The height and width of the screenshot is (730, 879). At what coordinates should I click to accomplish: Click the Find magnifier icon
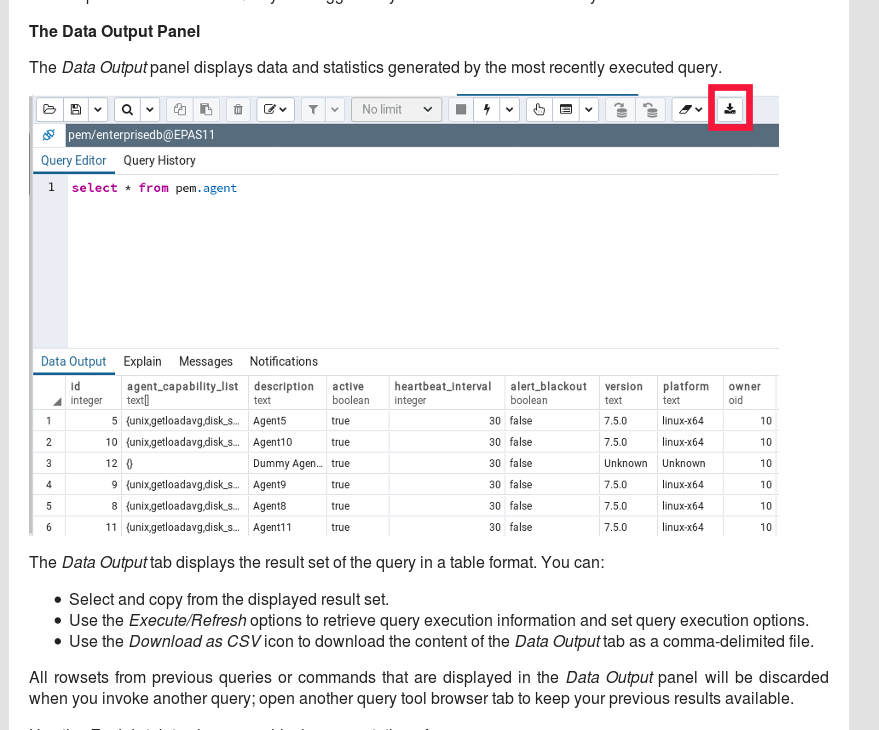127,109
